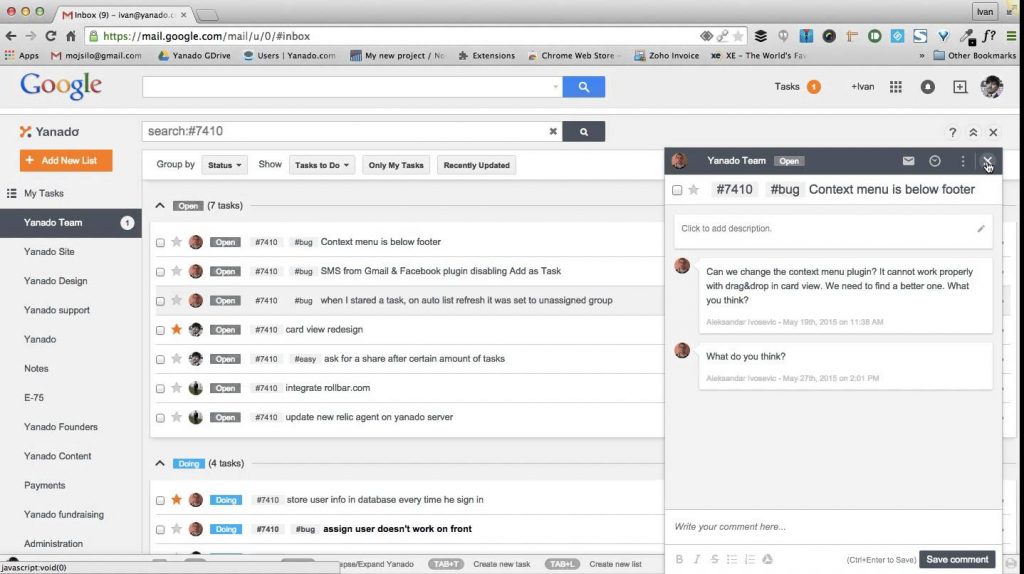1024x574 pixels.
Task: Open status badge of 'card view redesign' row
Action: click(225, 330)
